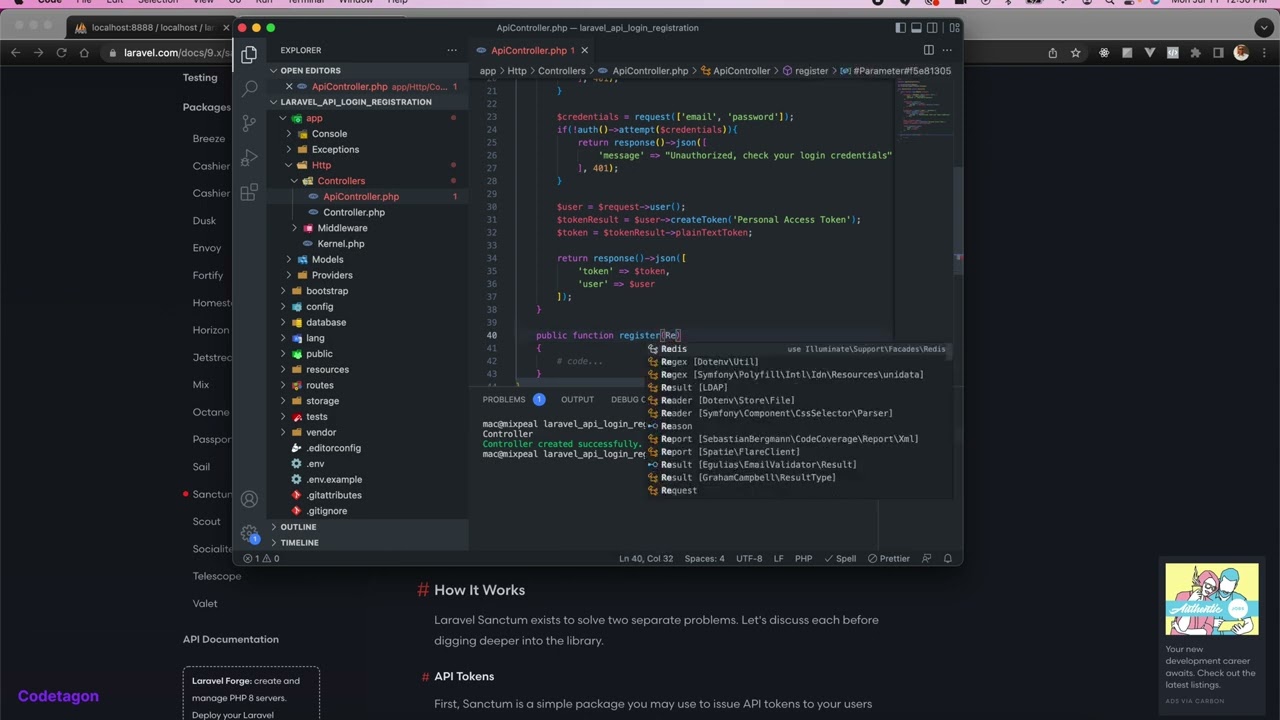Expand the Console folder

(x=329, y=134)
